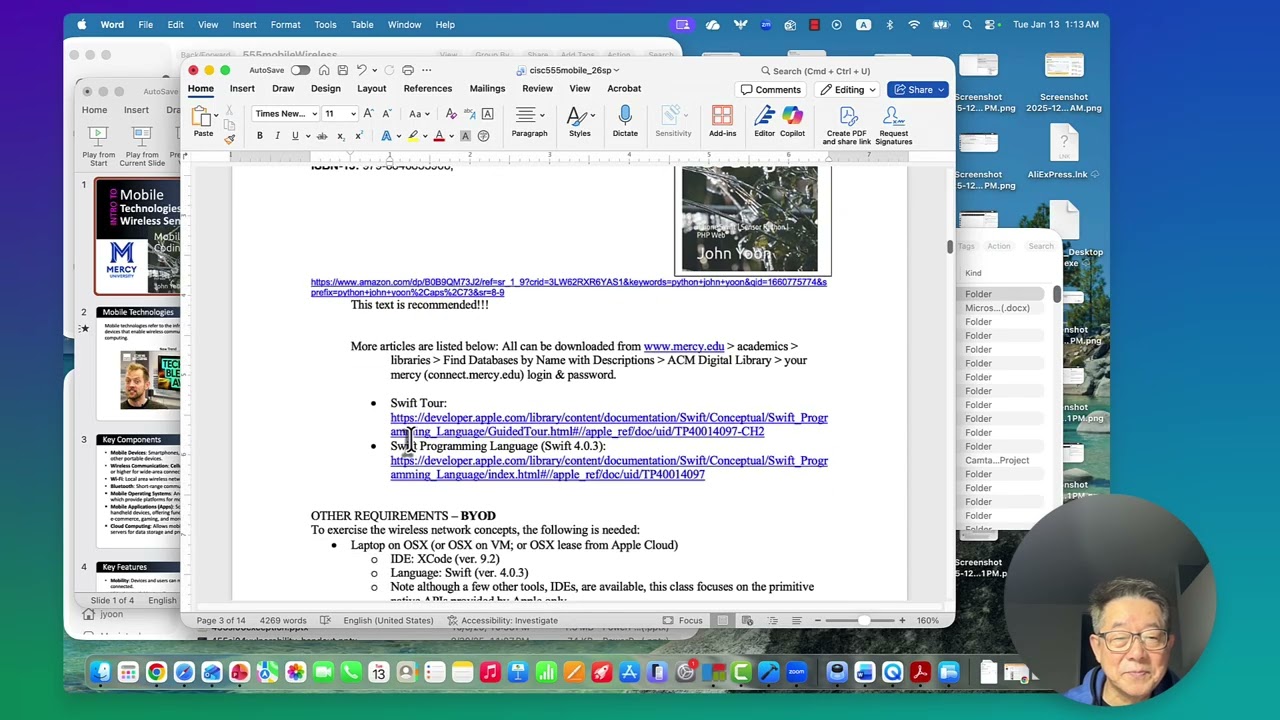Screen dimensions: 1280x720
Task: Open the Table menu in menu bar
Action: pos(362,24)
